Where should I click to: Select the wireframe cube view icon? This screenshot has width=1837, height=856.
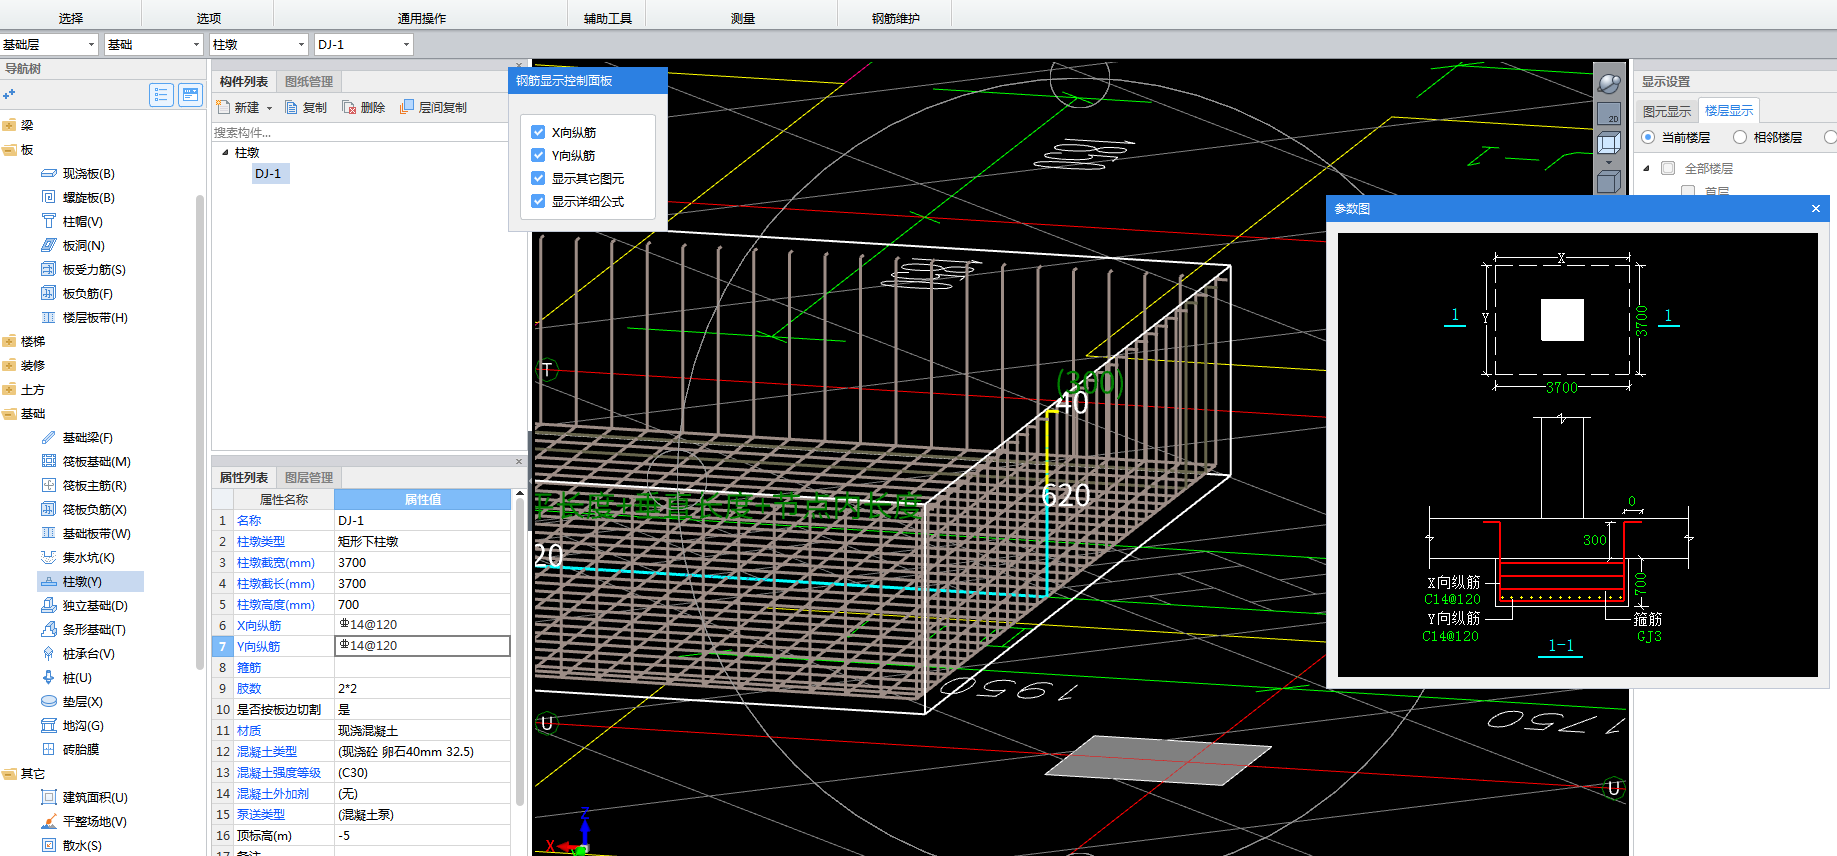click(x=1608, y=142)
